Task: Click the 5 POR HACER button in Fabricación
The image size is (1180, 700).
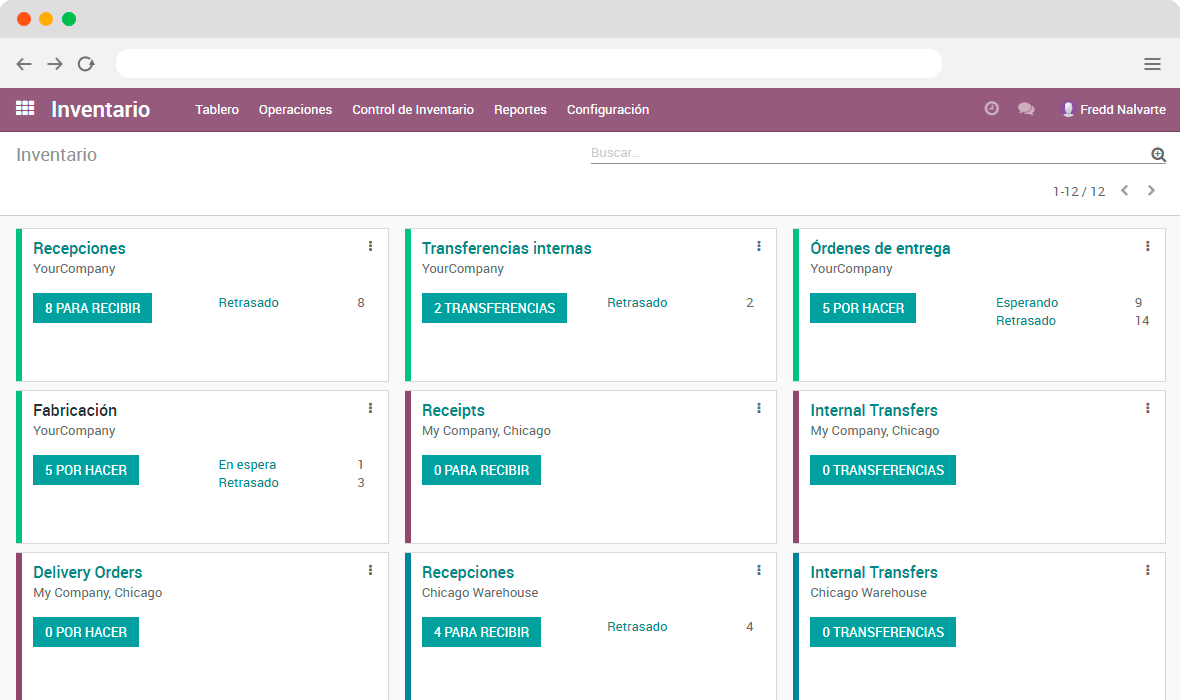Action: [x=86, y=470]
